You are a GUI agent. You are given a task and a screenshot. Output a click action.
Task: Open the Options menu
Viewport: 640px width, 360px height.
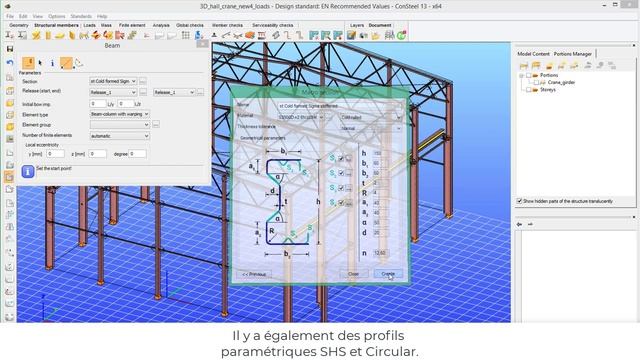(57, 16)
